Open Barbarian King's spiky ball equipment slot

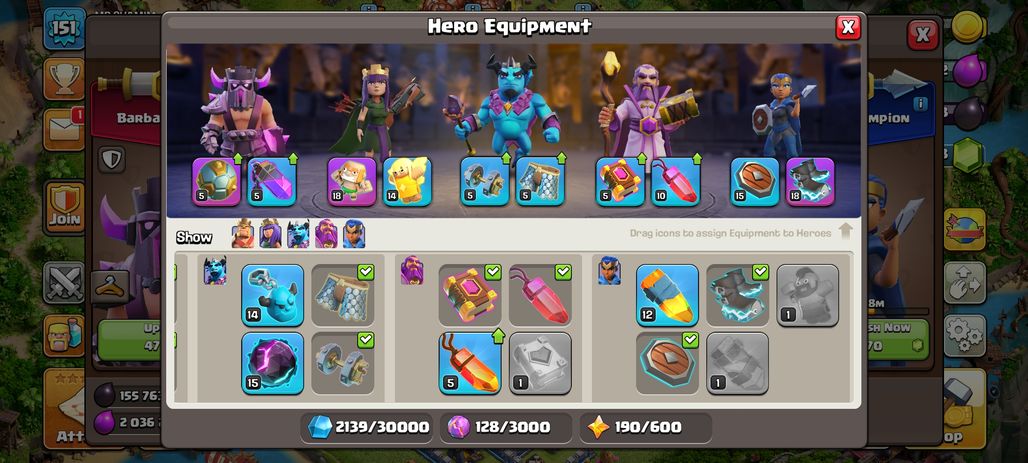(x=216, y=182)
